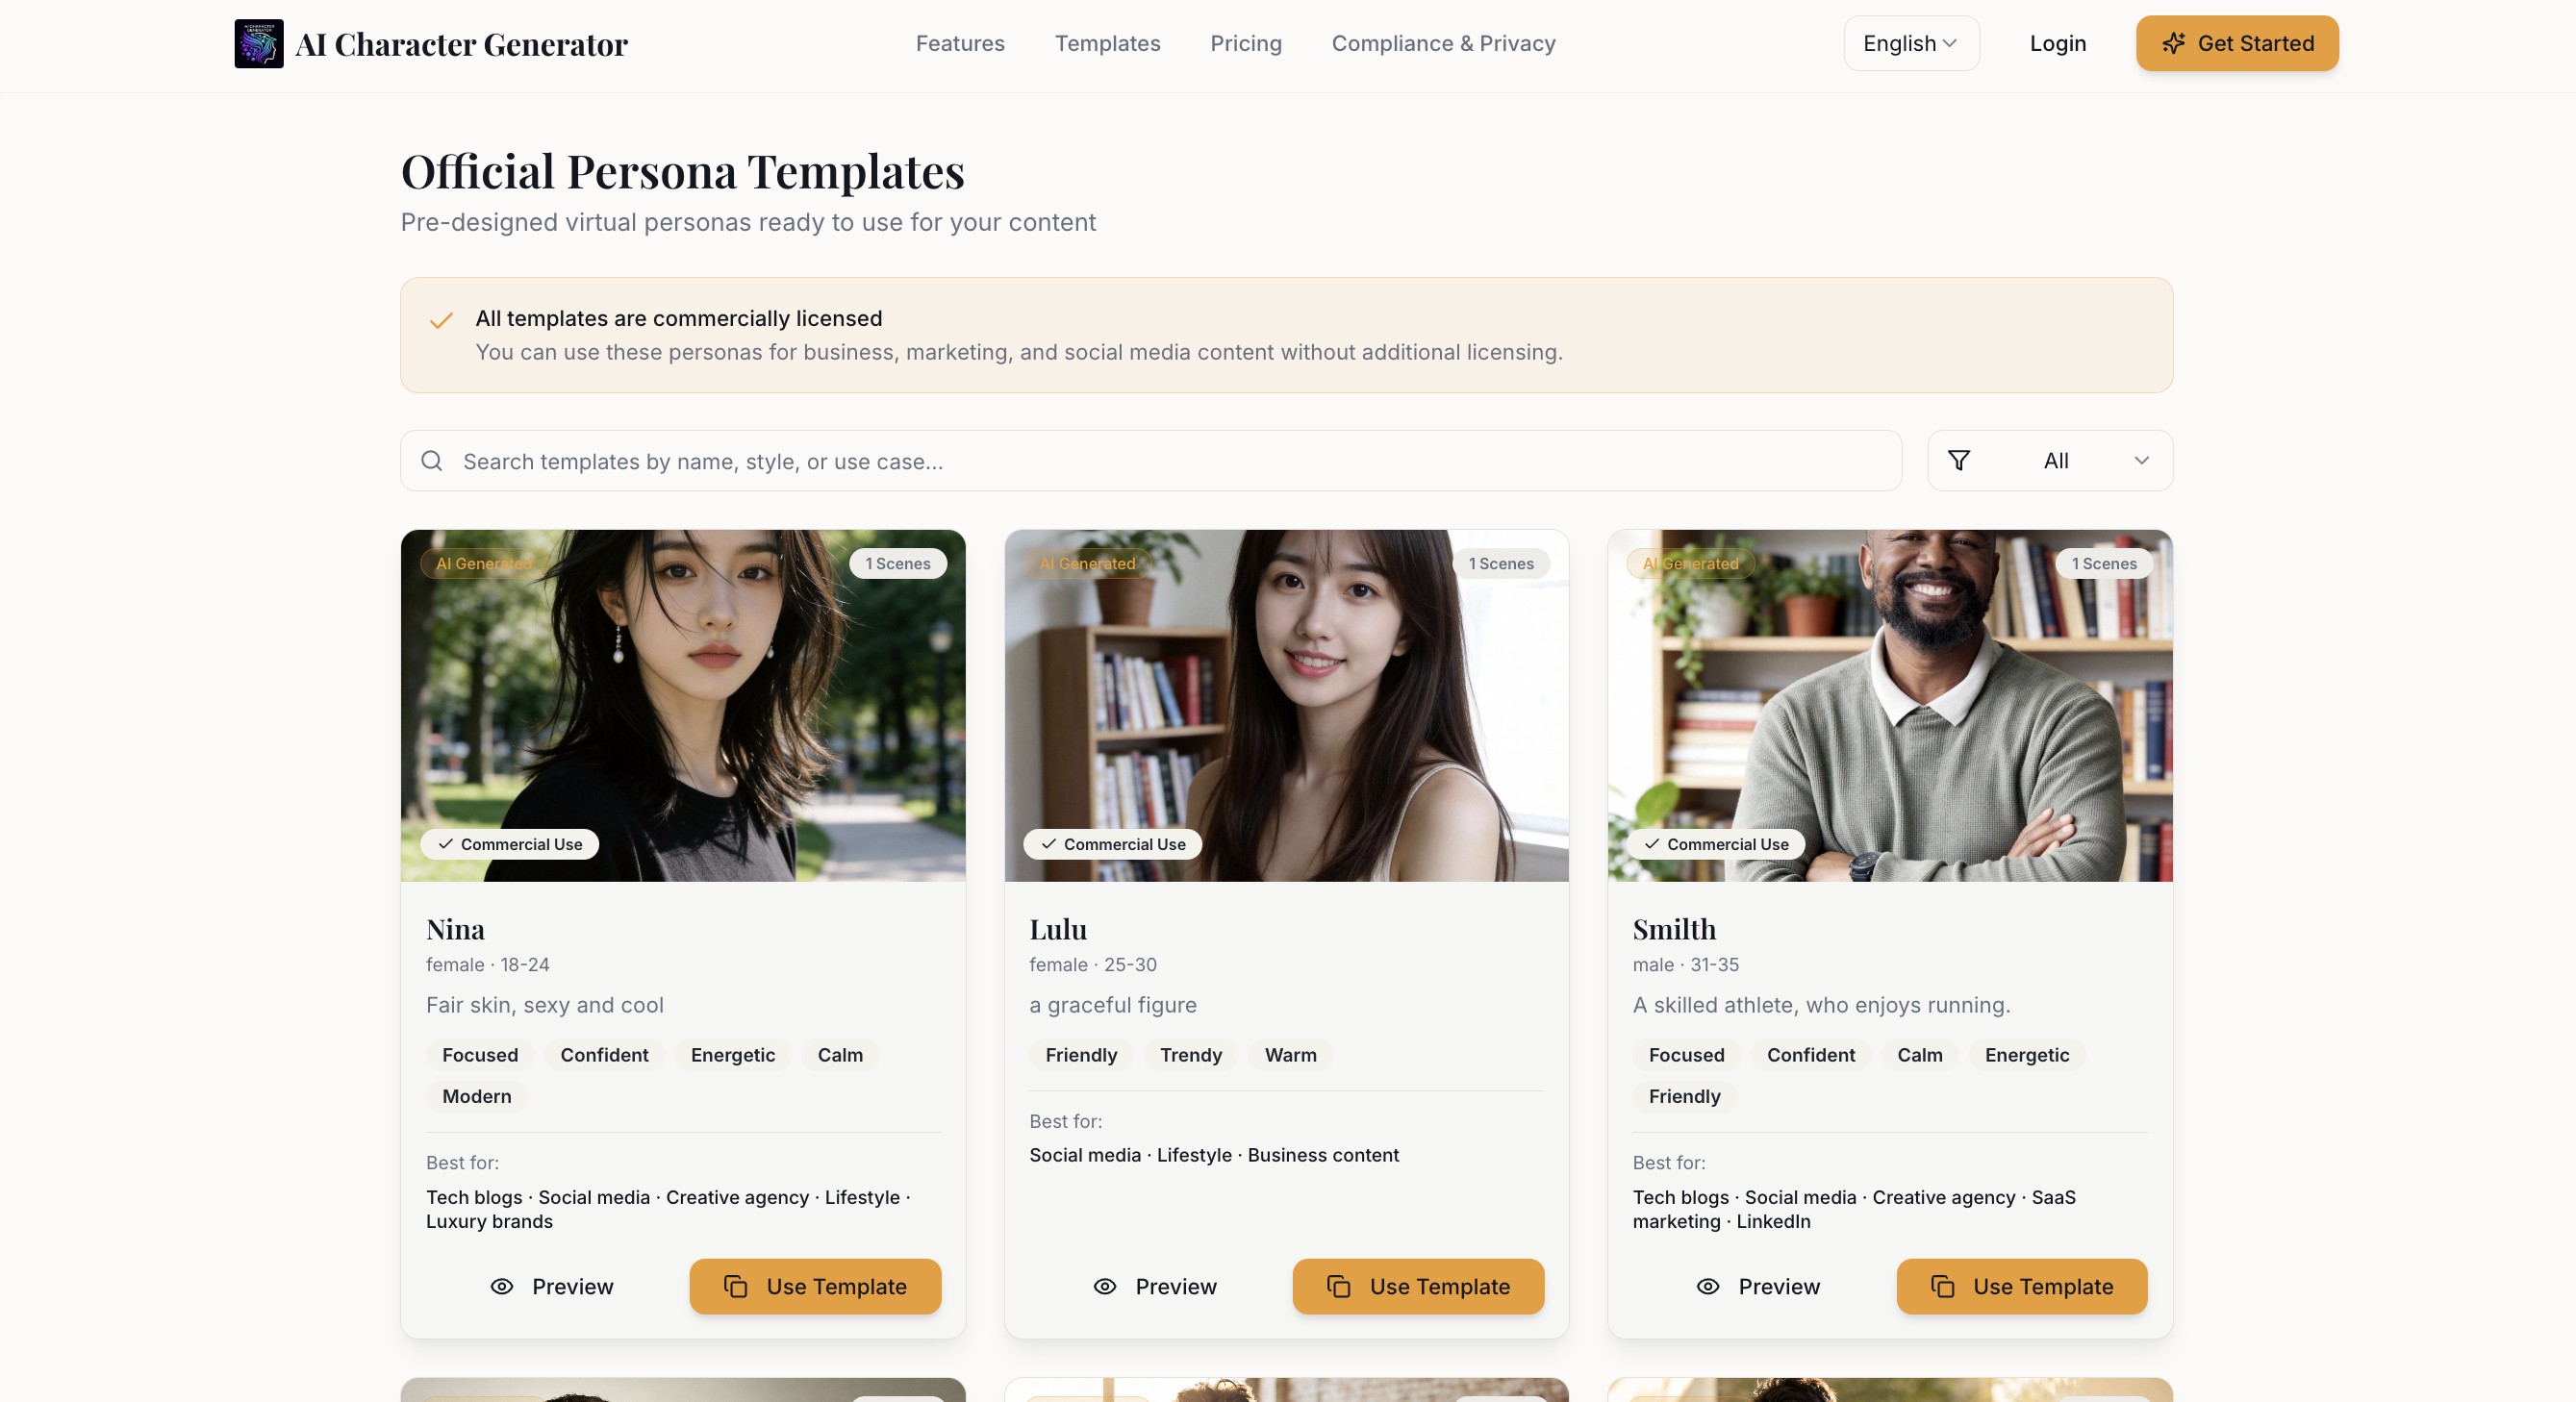Image resolution: width=2576 pixels, height=1402 pixels.
Task: Open the Templates nav item
Action: pos(1107,44)
